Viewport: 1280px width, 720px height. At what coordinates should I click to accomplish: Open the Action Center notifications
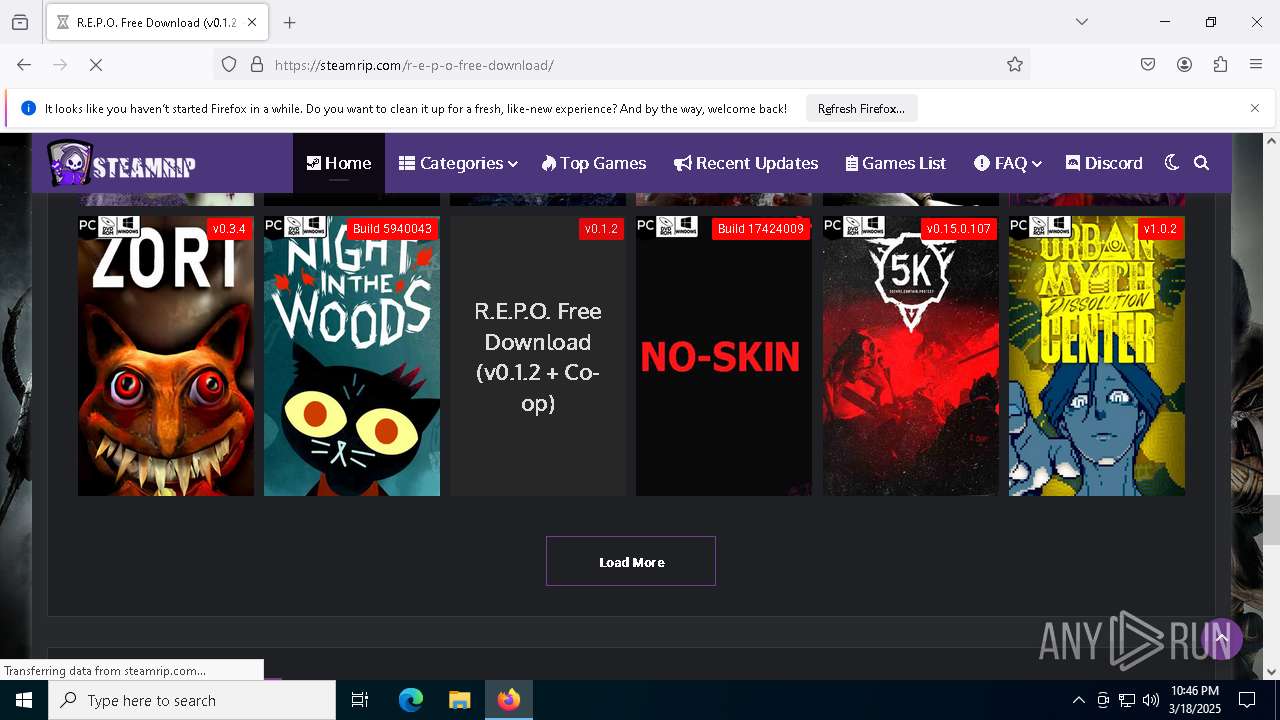click(x=1247, y=700)
